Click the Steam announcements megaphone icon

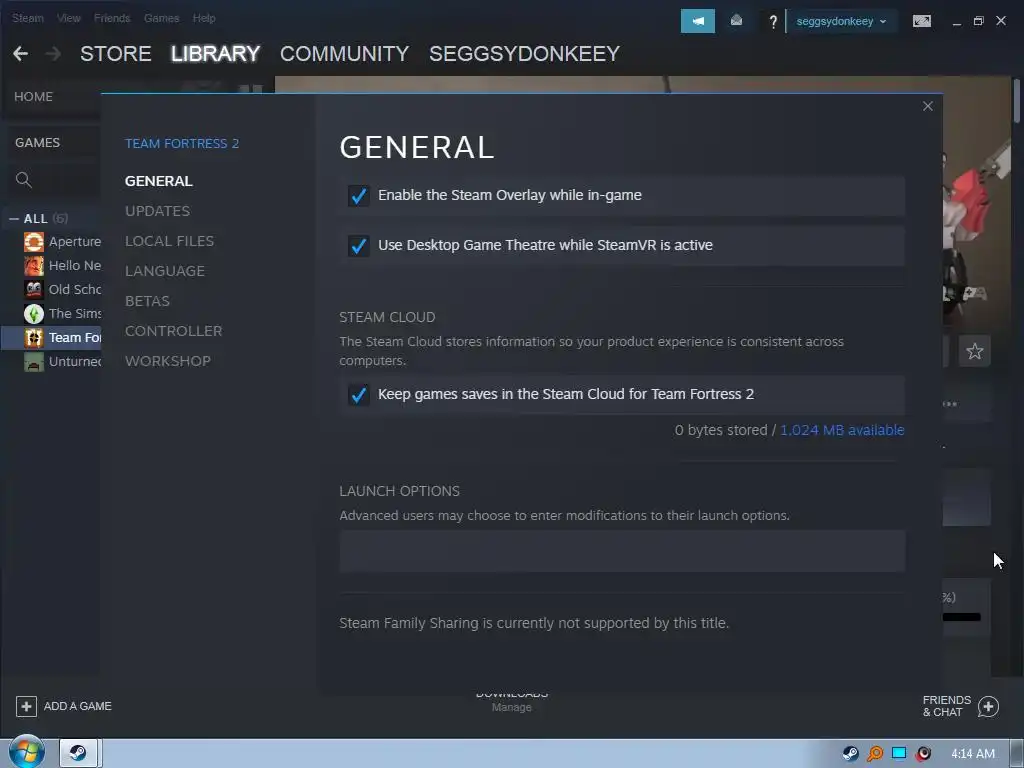click(x=697, y=21)
